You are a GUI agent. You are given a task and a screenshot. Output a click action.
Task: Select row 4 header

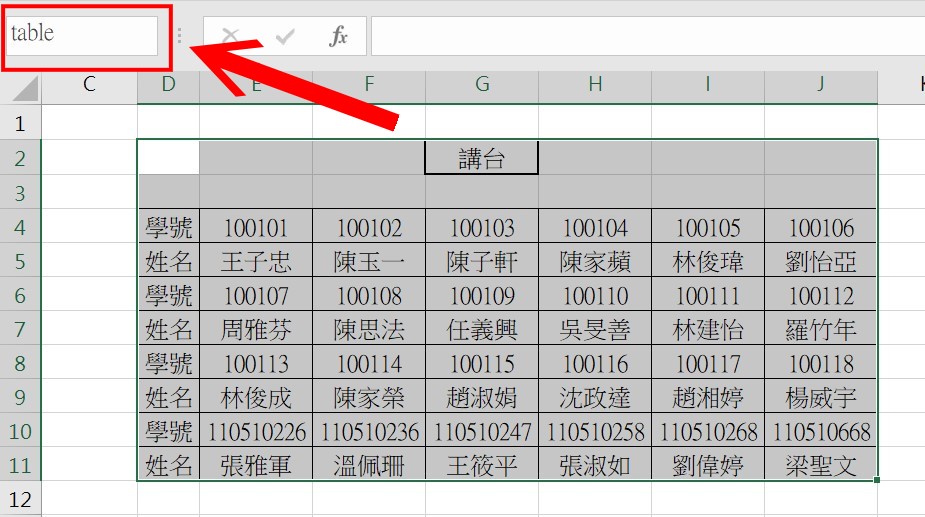point(20,226)
